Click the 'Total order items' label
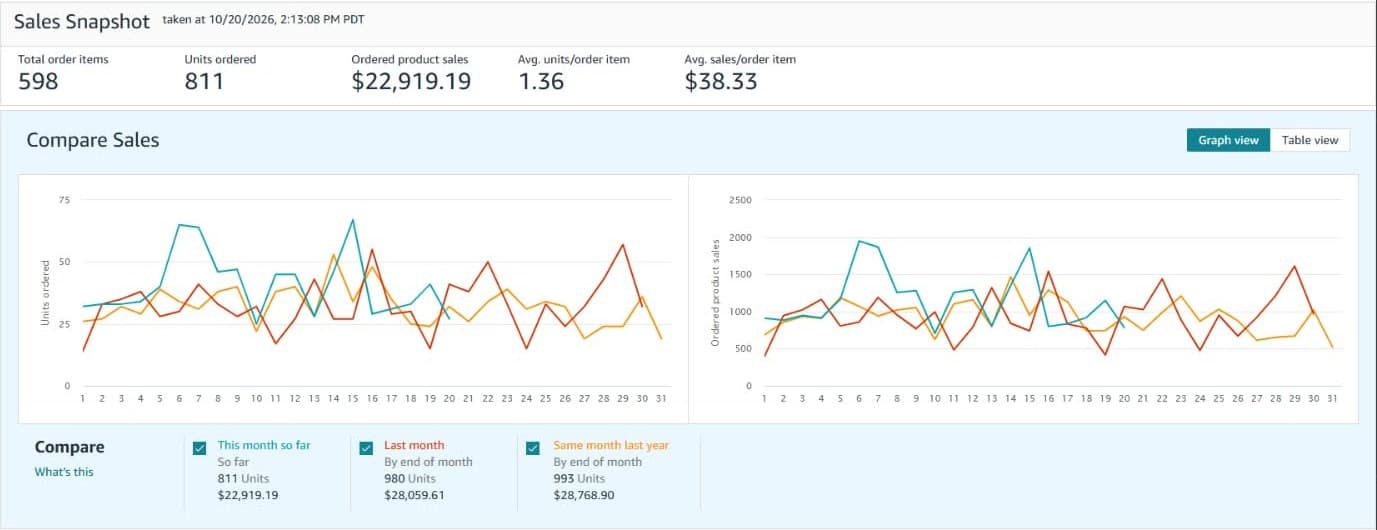Image resolution: width=1377 pixels, height=530 pixels. 63,59
